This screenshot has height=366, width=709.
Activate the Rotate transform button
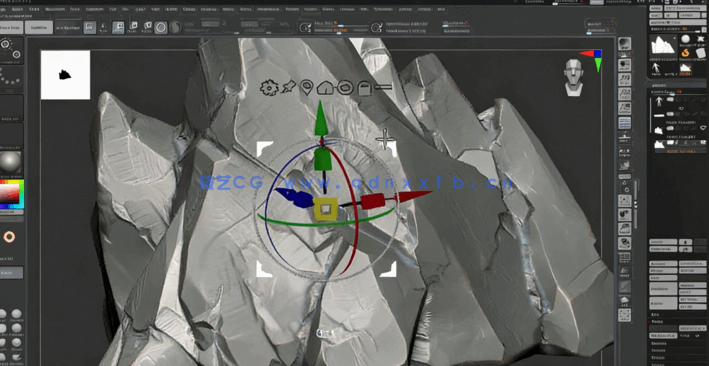tap(147, 28)
